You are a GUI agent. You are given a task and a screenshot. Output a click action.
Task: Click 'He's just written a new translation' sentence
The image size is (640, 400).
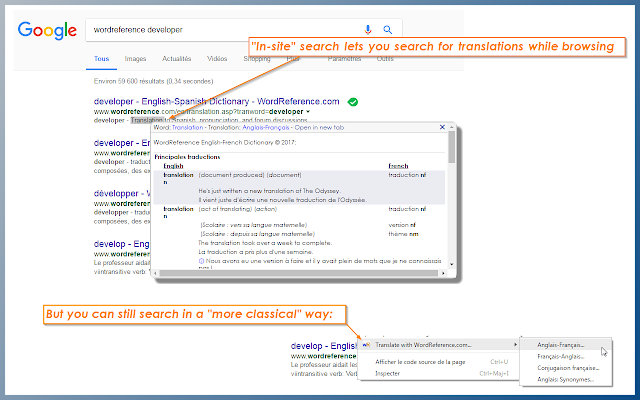pyautogui.click(x=269, y=191)
